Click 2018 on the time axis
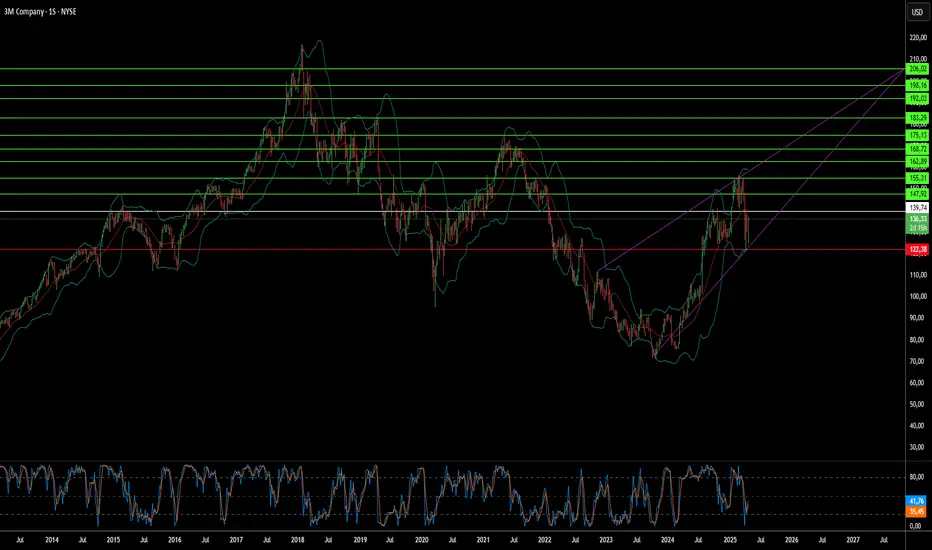 (x=297, y=539)
